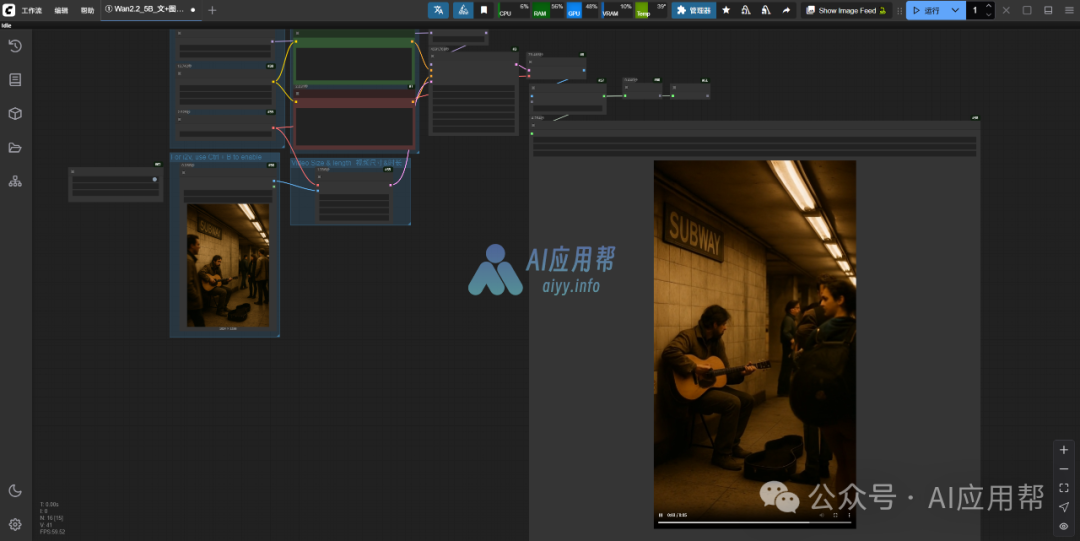
Task: Click the VRAM usage monitor
Action: 616,10
